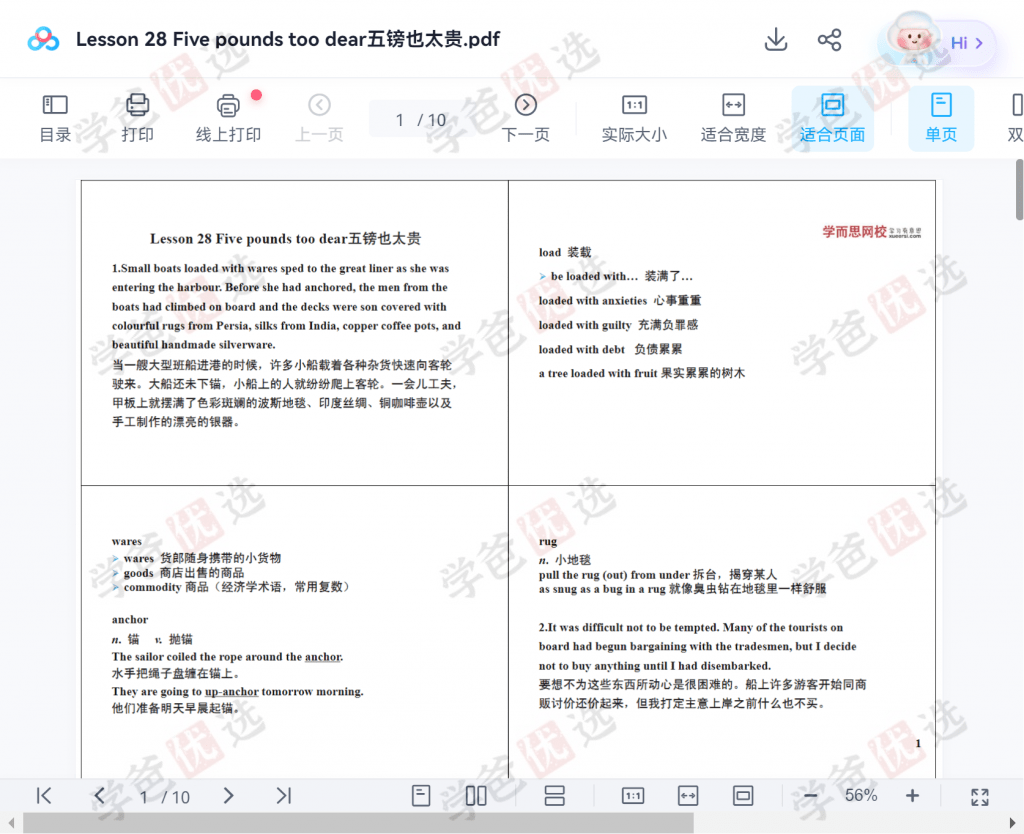
Task: Enter fullscreen mode
Action: coord(980,796)
